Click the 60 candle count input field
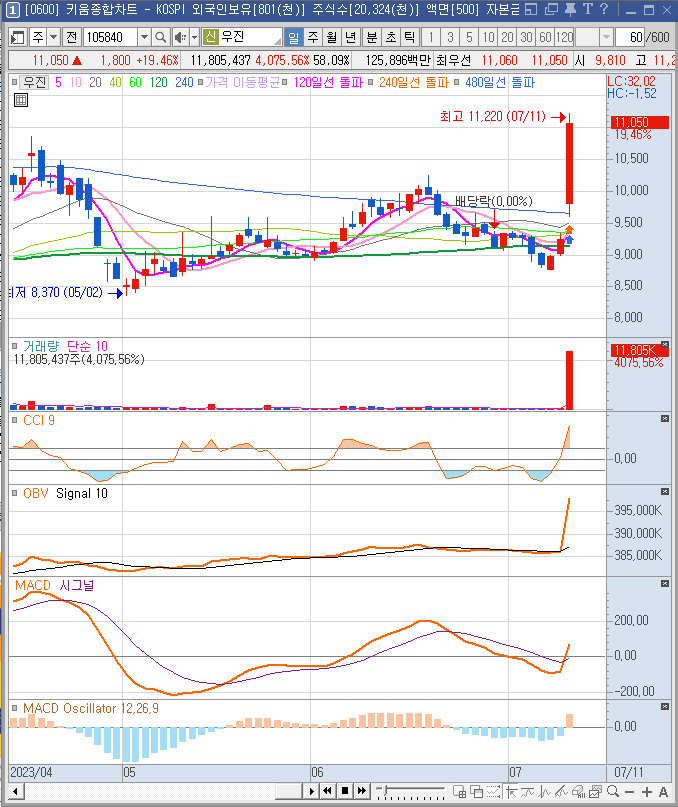The image size is (678, 807). 630,37
